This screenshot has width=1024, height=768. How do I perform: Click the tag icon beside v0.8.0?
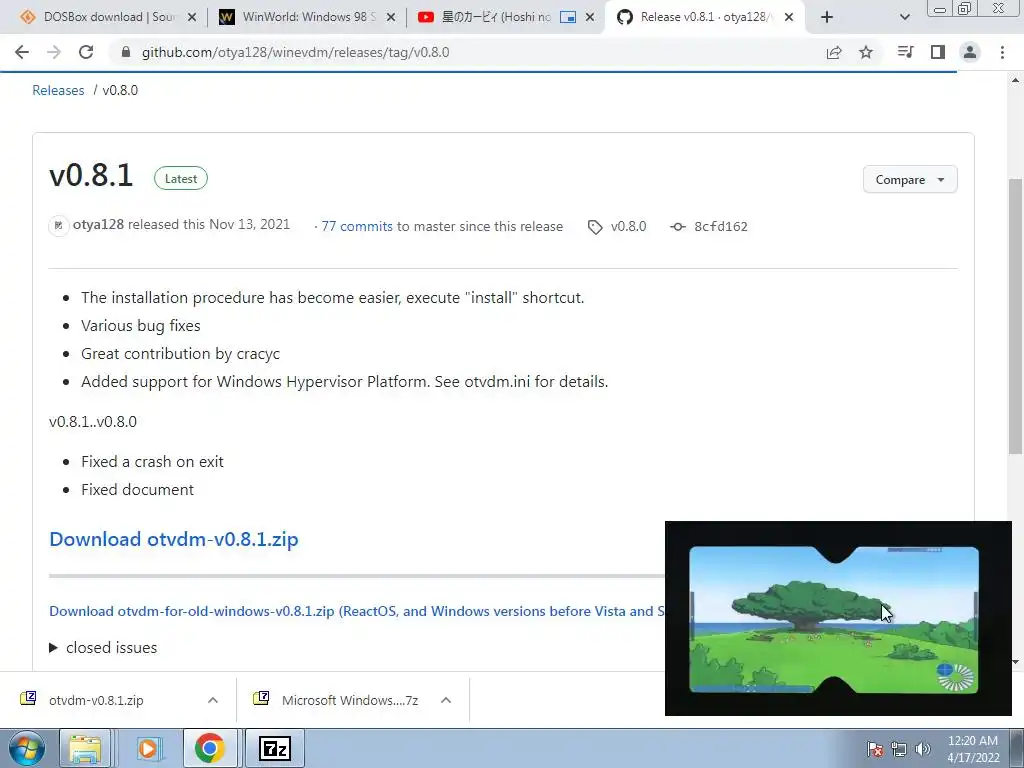pyautogui.click(x=594, y=227)
